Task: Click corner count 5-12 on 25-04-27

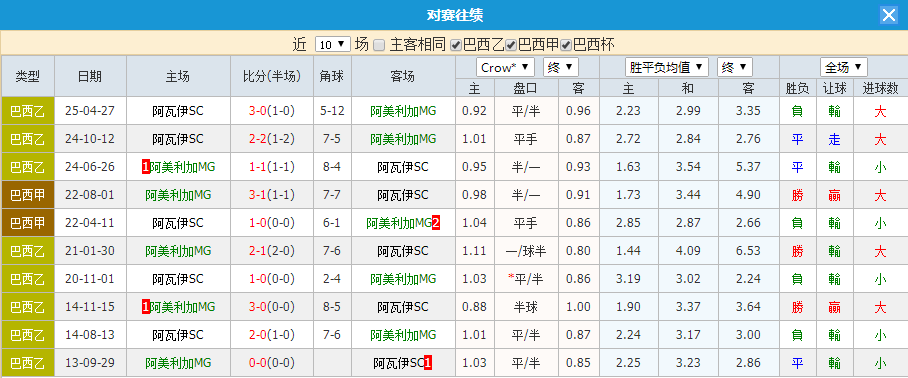Action: [x=332, y=111]
